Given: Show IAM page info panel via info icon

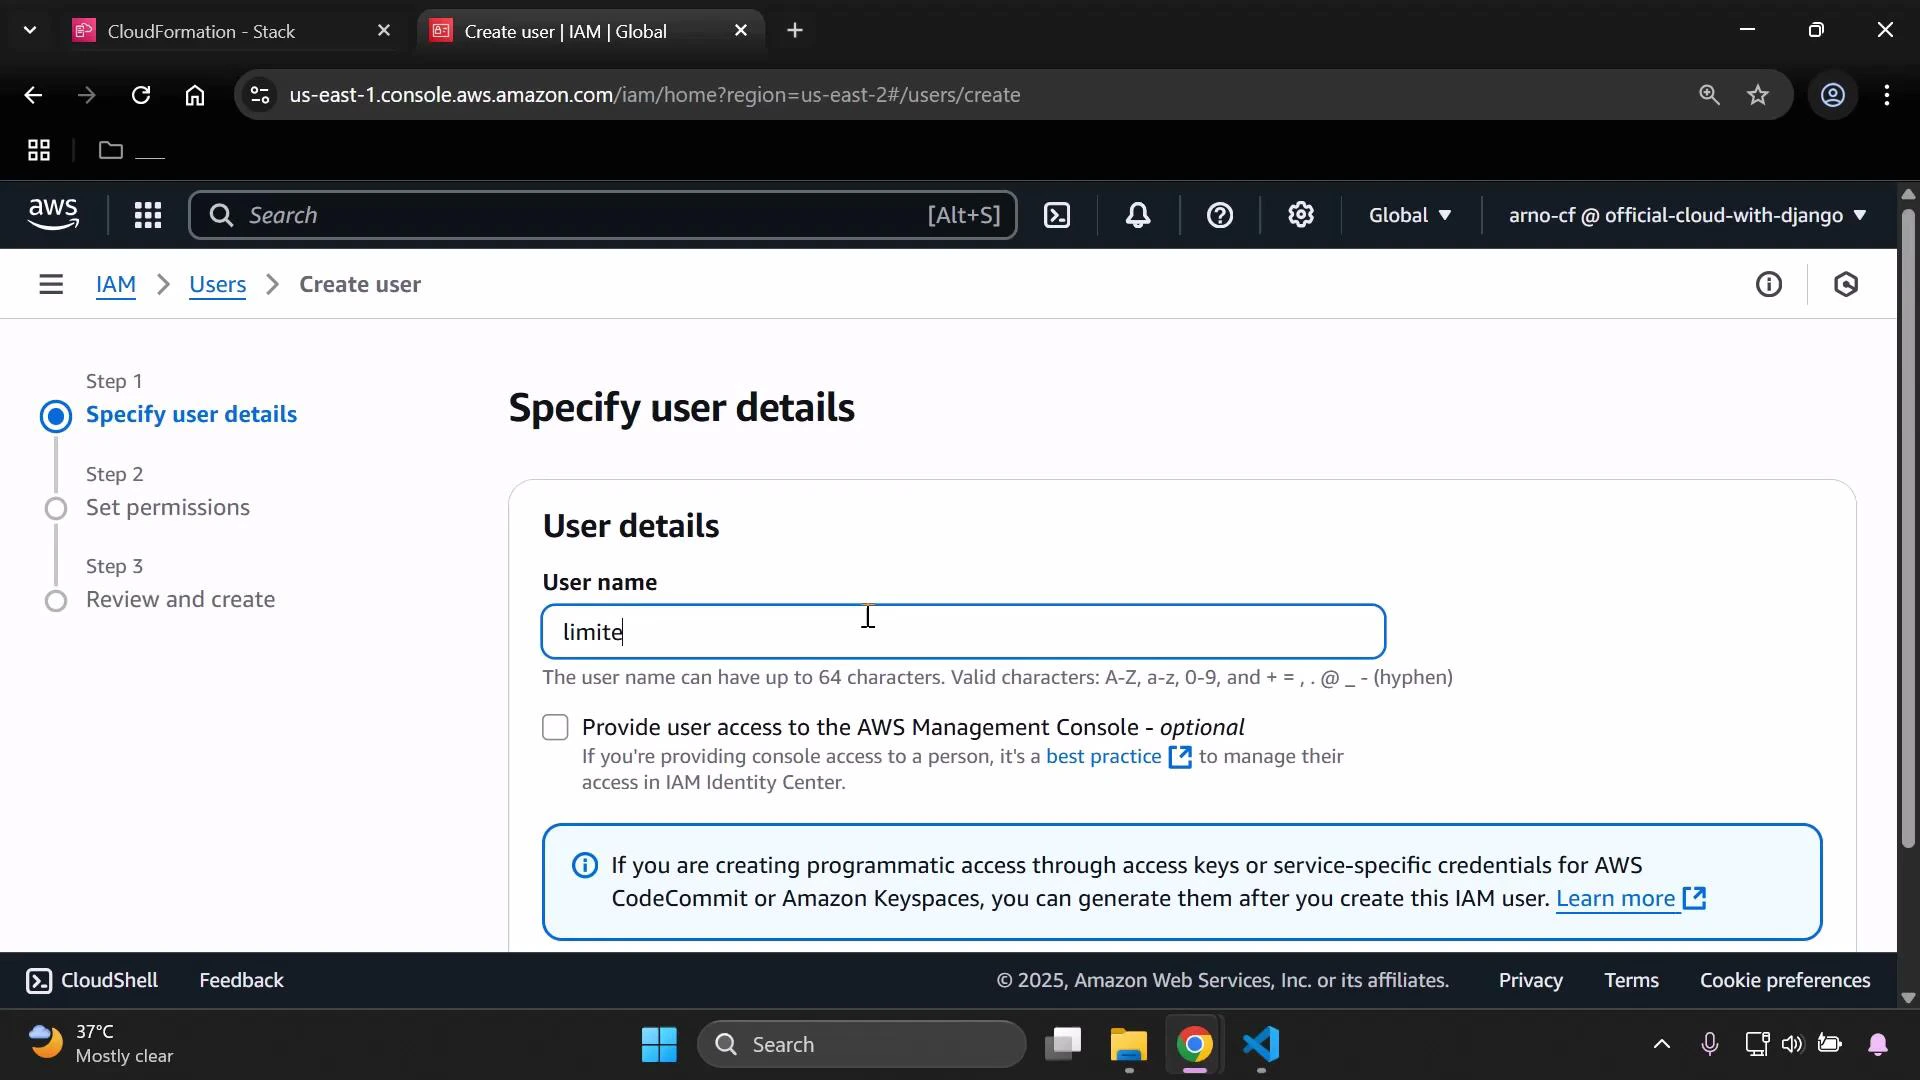Looking at the screenshot, I should tap(1769, 284).
